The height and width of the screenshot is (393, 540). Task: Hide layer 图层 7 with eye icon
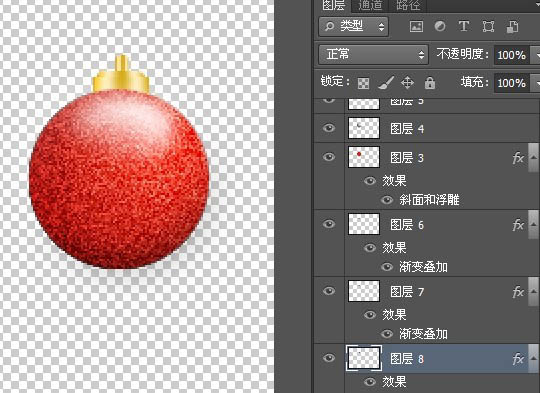point(329,291)
